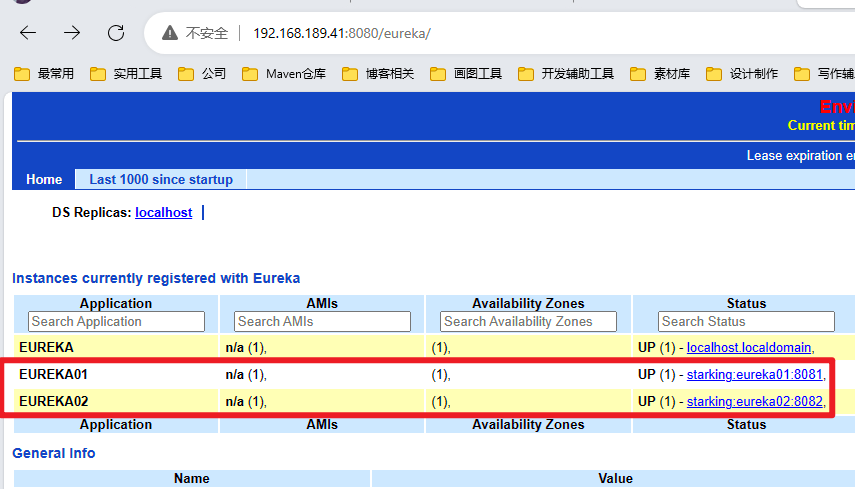Click the top Availability Zones column header
This screenshot has height=489, width=855.
(x=528, y=303)
